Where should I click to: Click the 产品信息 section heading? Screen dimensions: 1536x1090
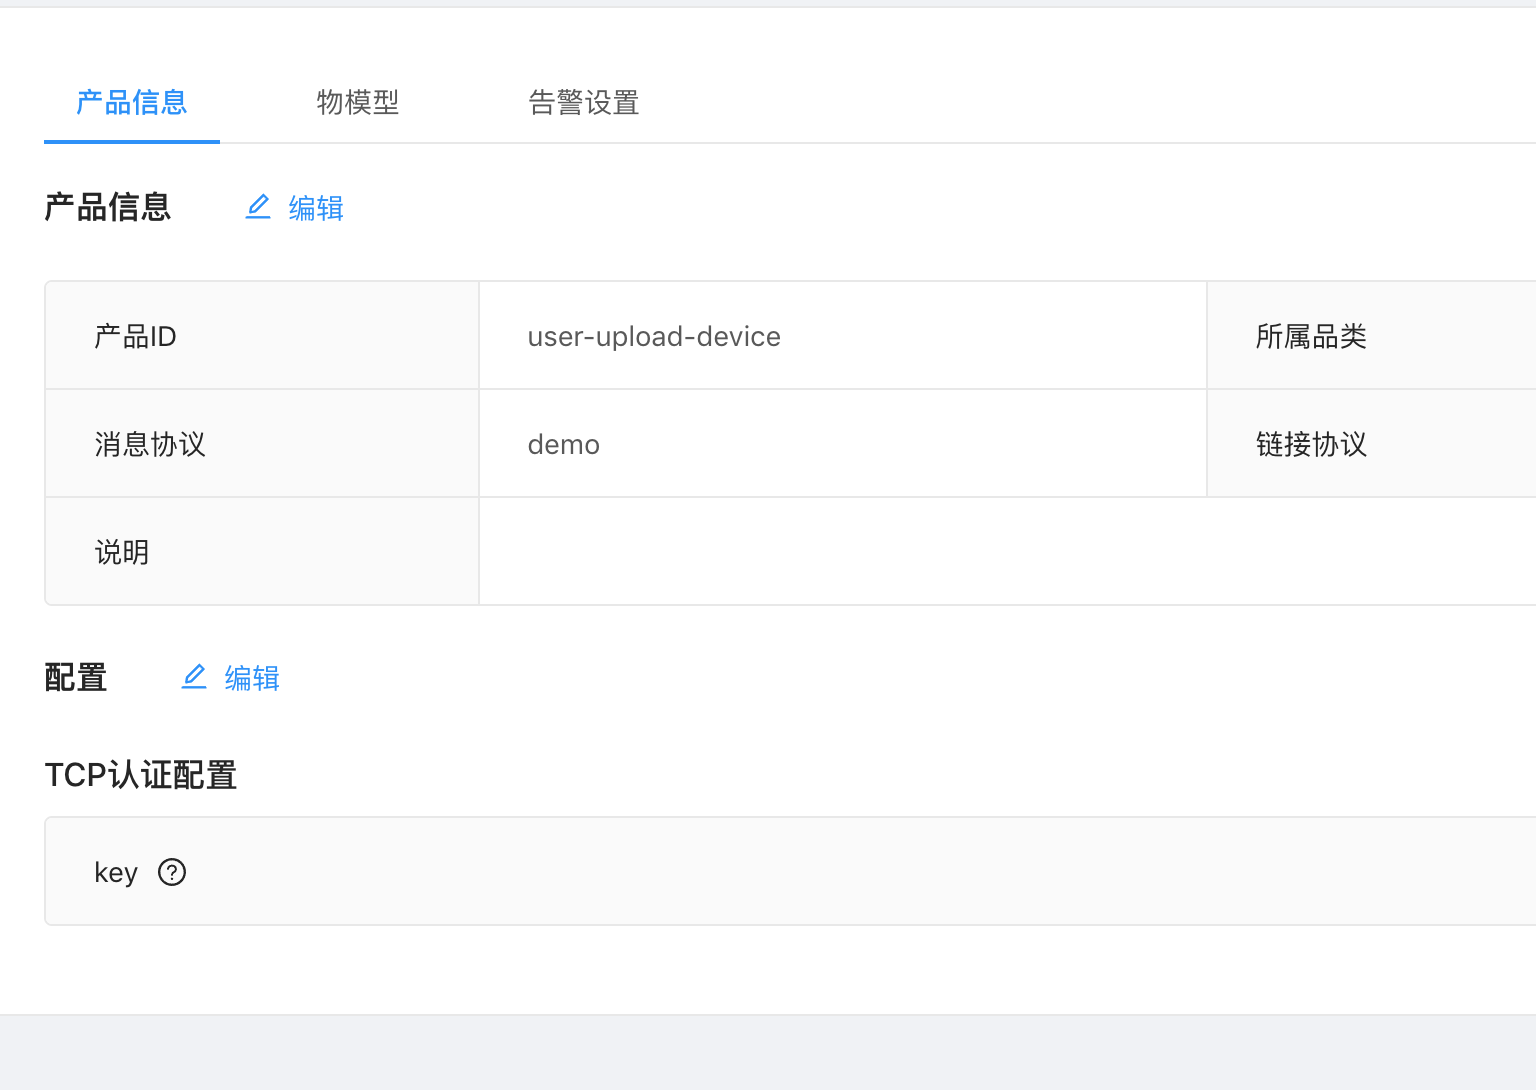pyautogui.click(x=108, y=207)
